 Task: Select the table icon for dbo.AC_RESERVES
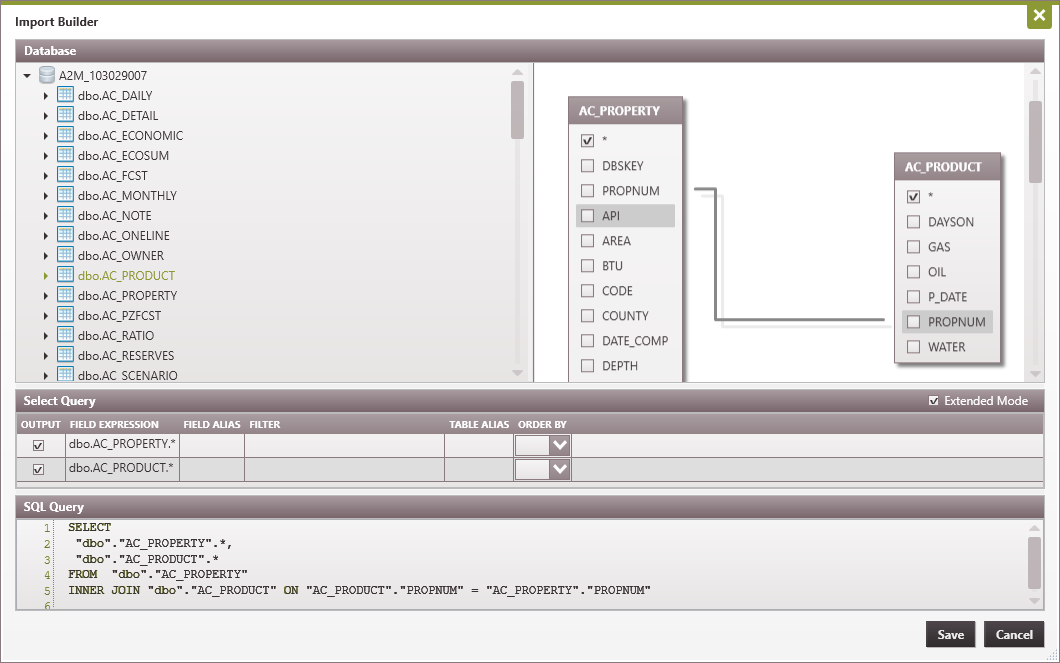click(64, 355)
